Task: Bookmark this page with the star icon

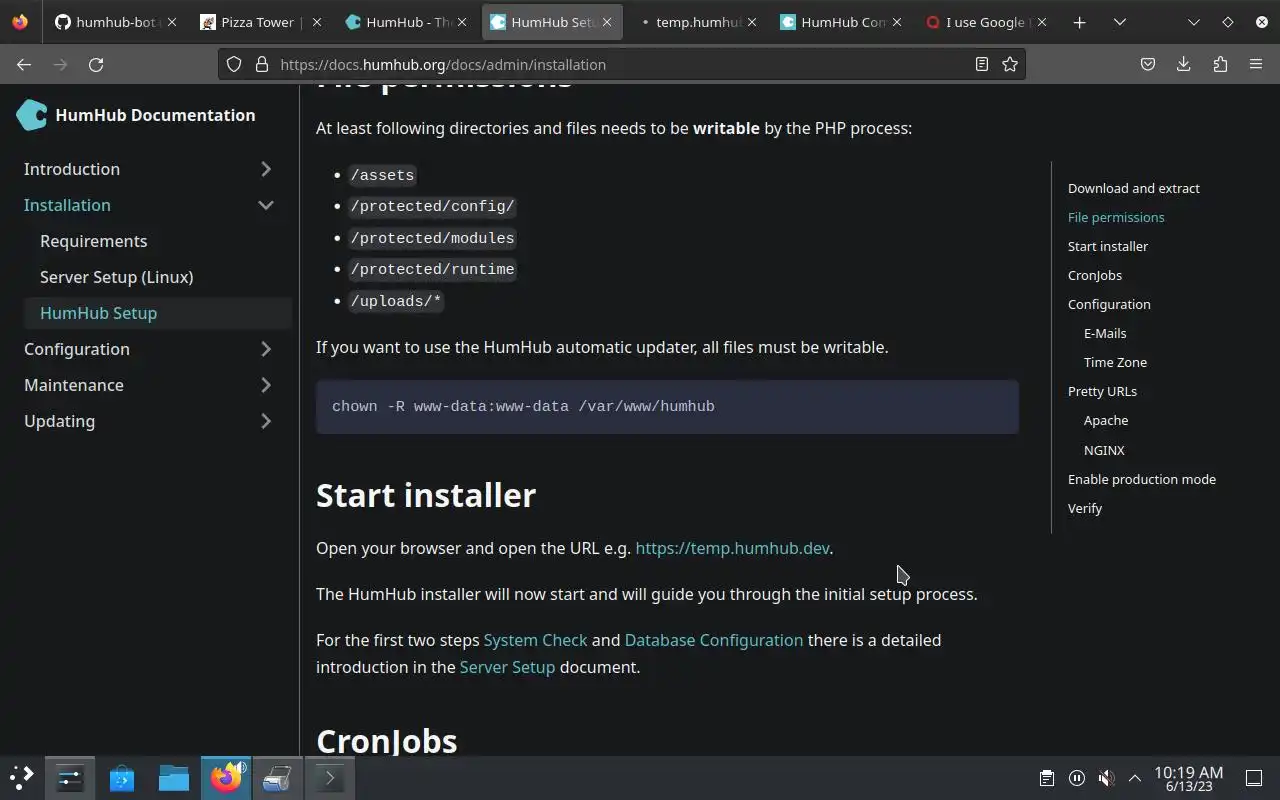Action: click(x=1010, y=64)
